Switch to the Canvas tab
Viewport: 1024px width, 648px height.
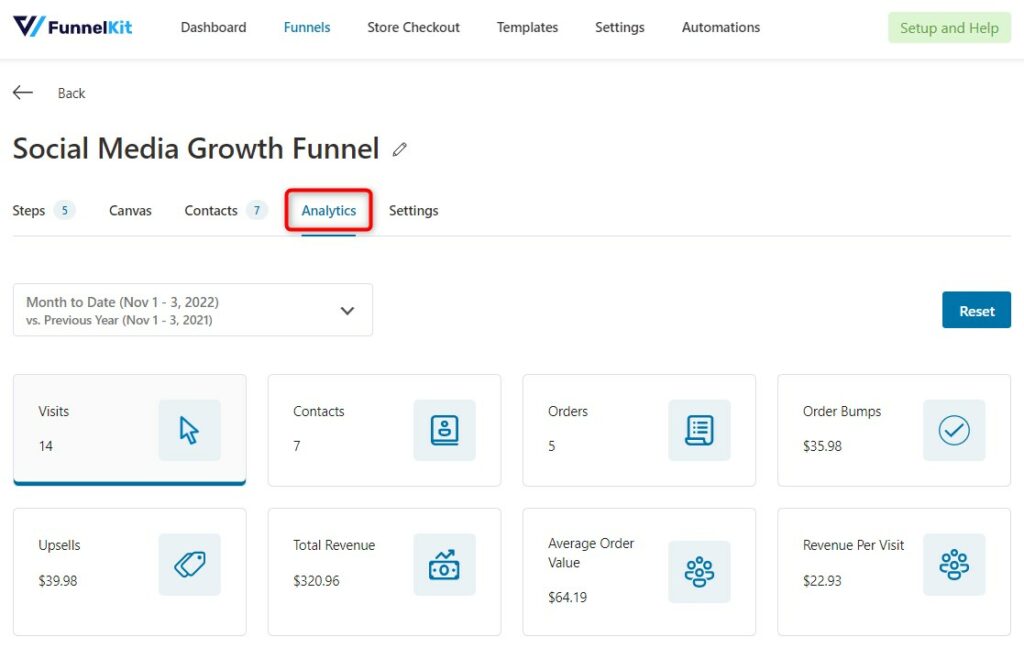tap(130, 210)
